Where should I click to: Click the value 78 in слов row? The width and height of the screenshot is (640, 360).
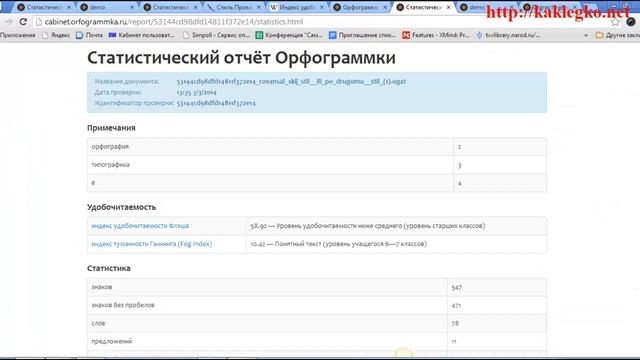tap(455, 324)
